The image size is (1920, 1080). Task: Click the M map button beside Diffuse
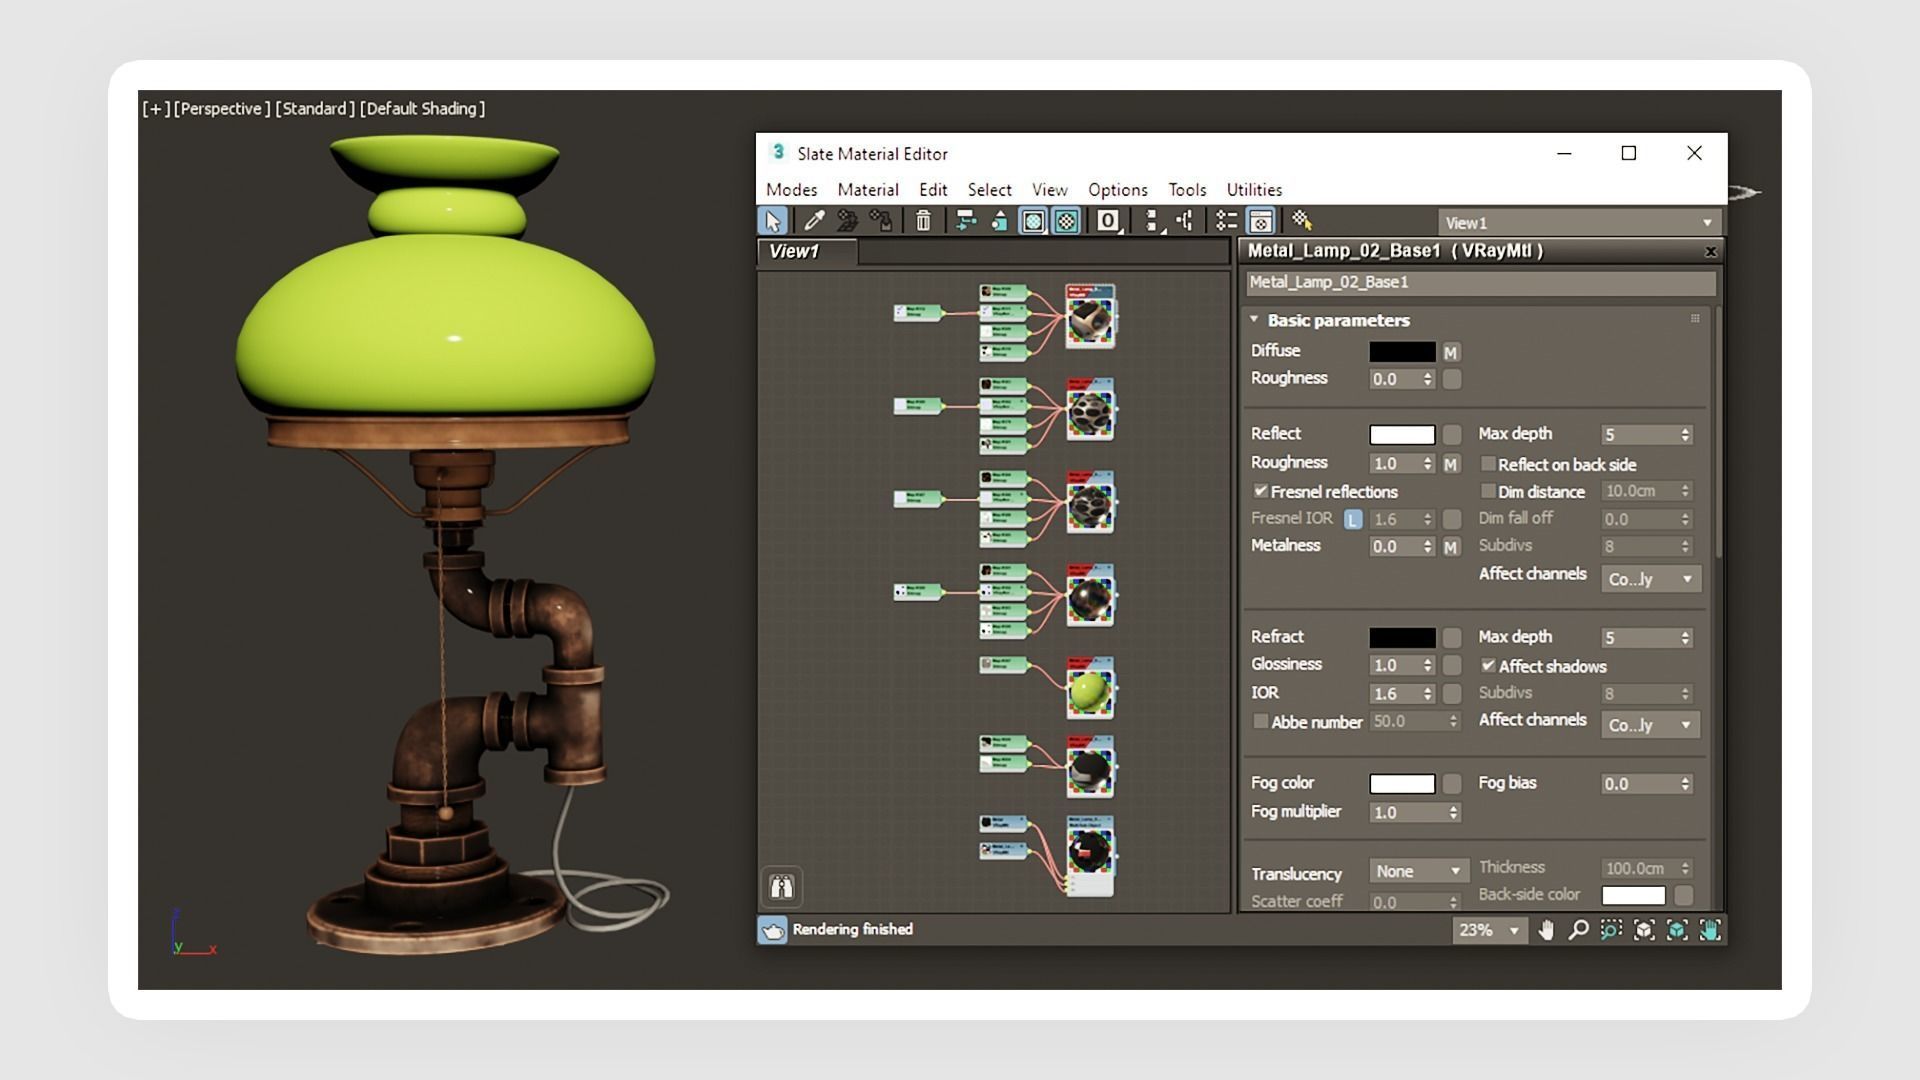click(1450, 352)
